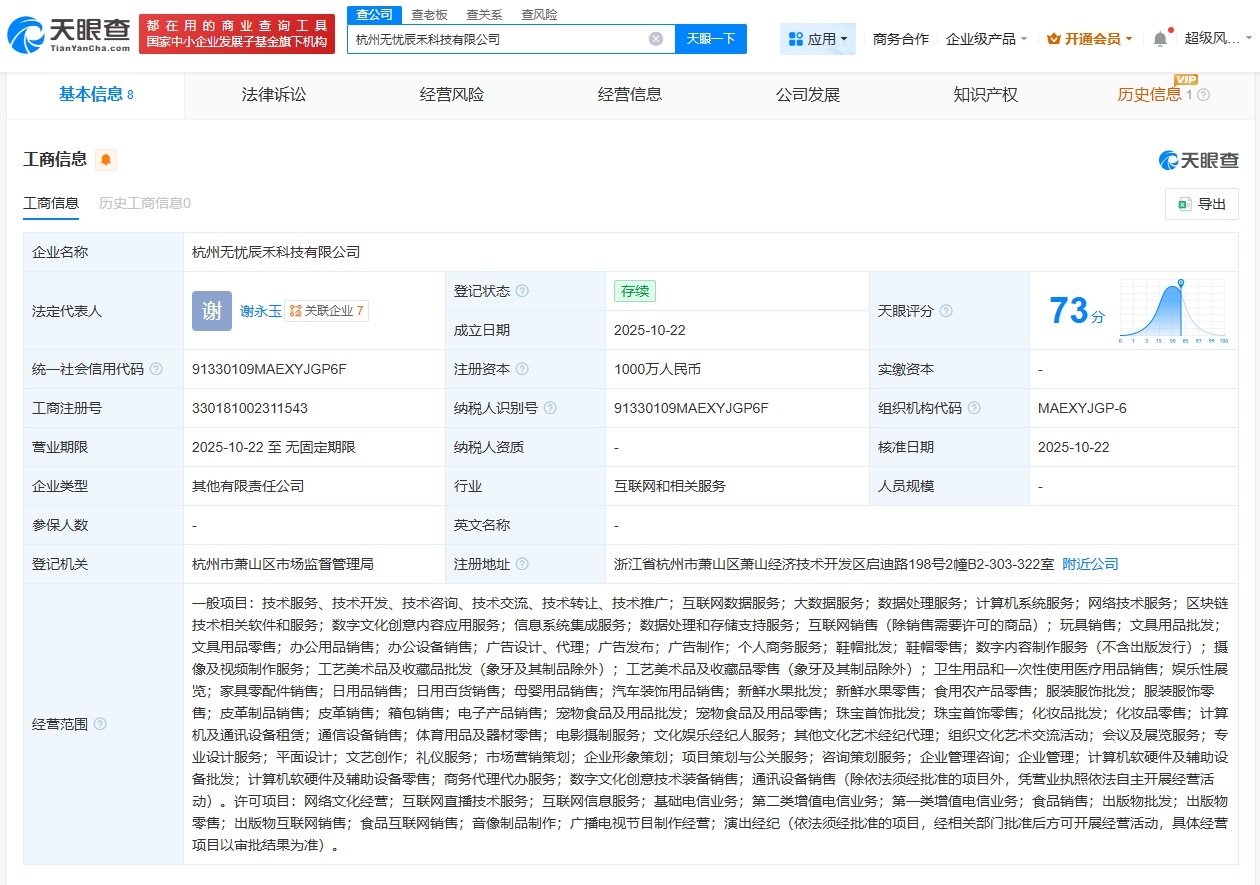Clear search box using the X icon
This screenshot has width=1260, height=885.
click(x=656, y=38)
